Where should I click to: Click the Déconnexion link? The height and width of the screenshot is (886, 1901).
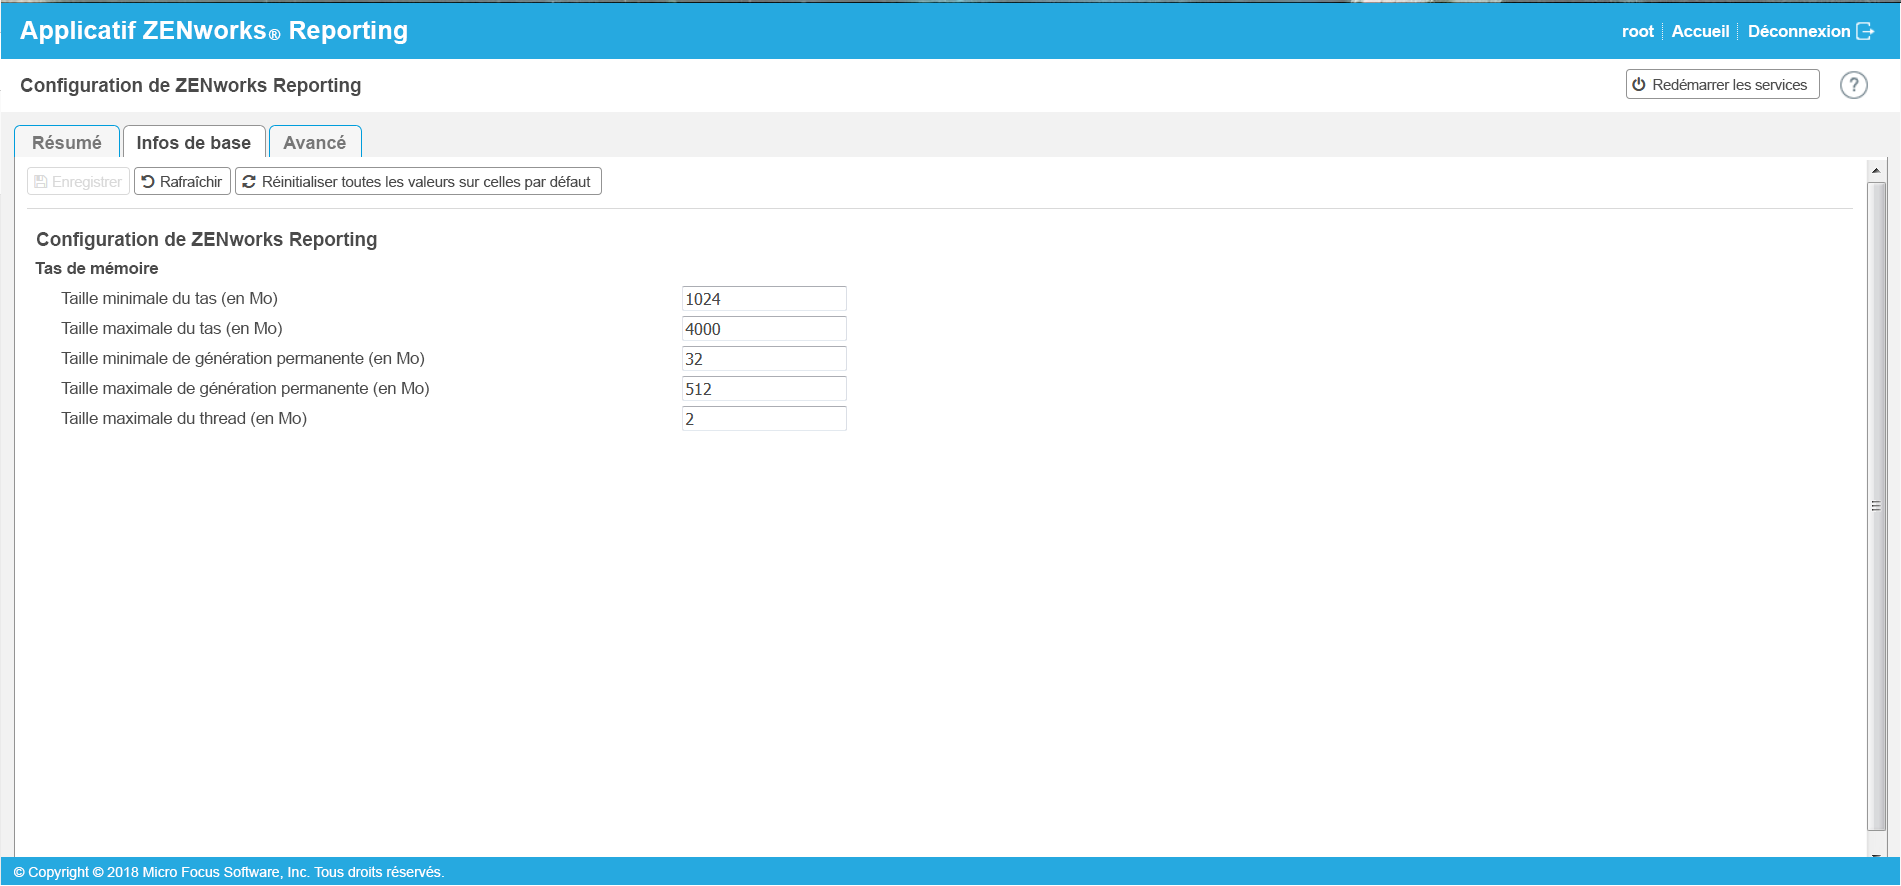(x=1798, y=32)
